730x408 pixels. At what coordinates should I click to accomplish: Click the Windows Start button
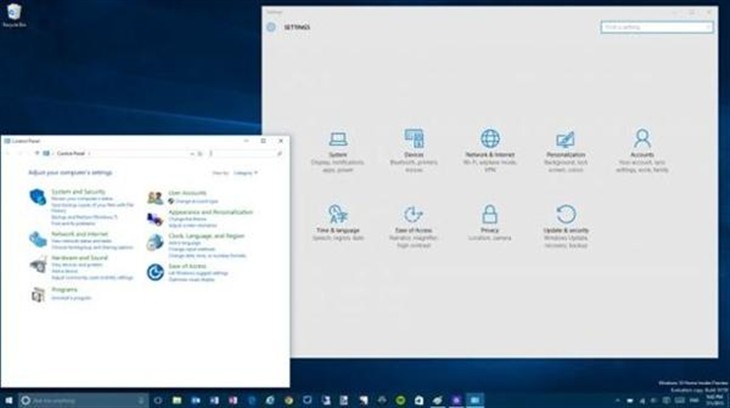[x=8, y=400]
